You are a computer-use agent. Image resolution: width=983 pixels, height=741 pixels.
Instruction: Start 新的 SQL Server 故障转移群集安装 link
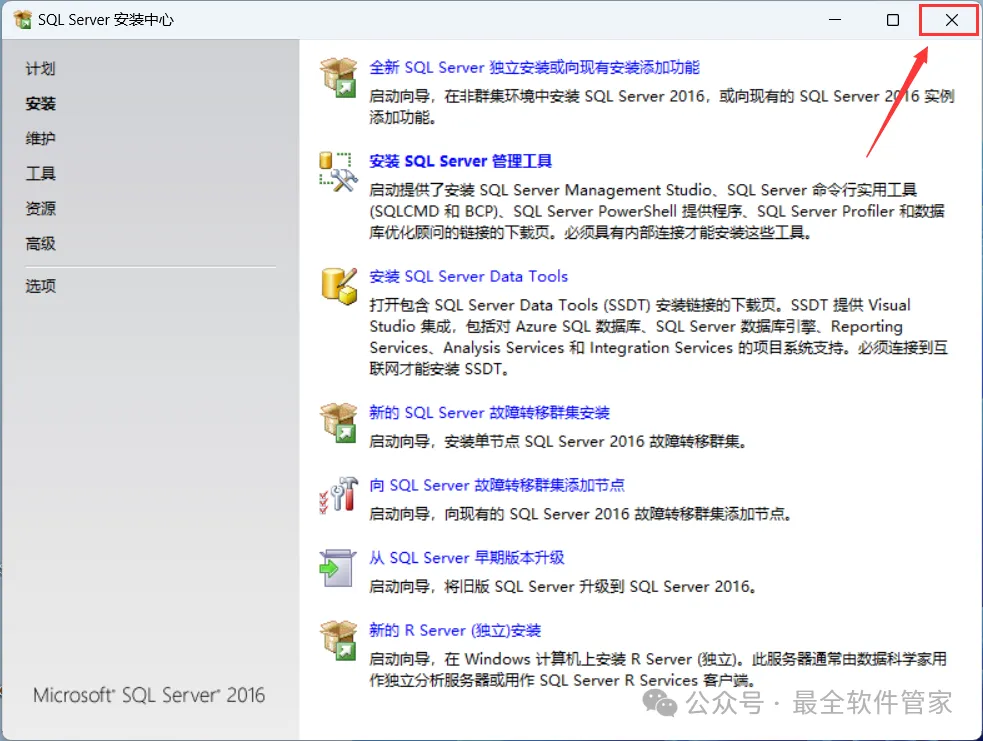tap(489, 413)
